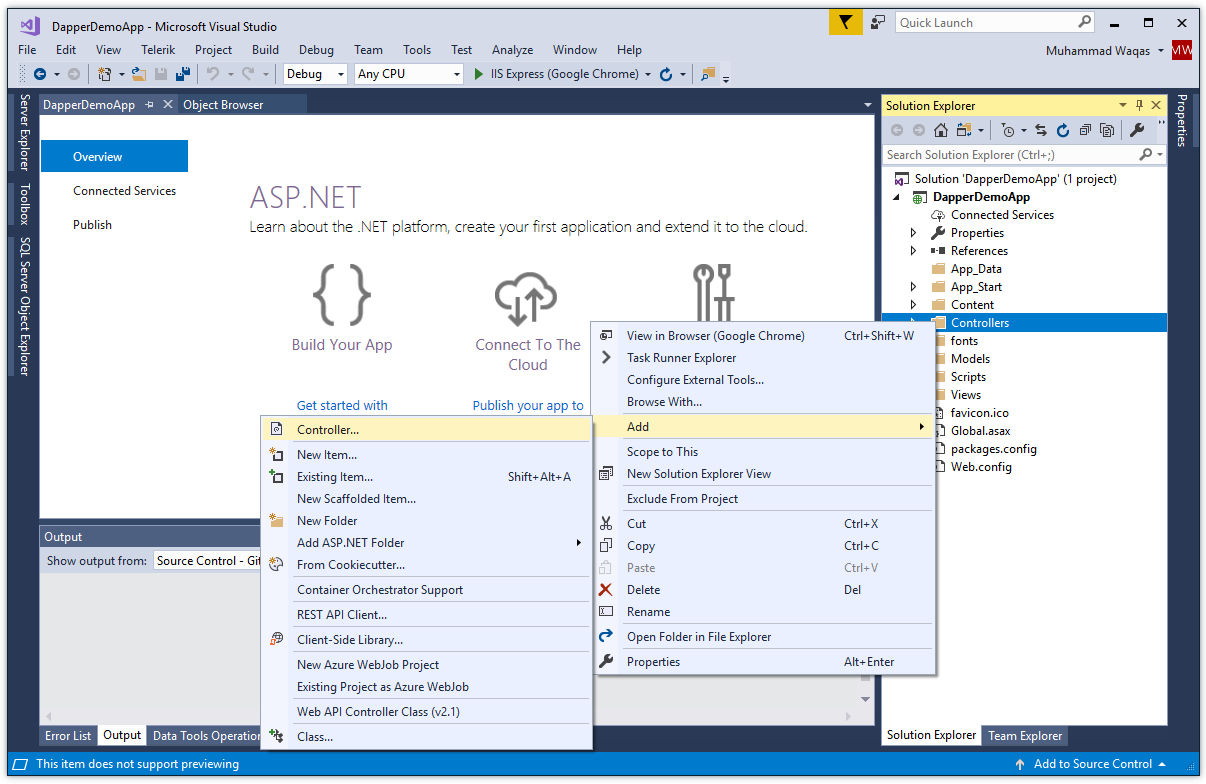Click the New Project toolbar icon

[104, 74]
